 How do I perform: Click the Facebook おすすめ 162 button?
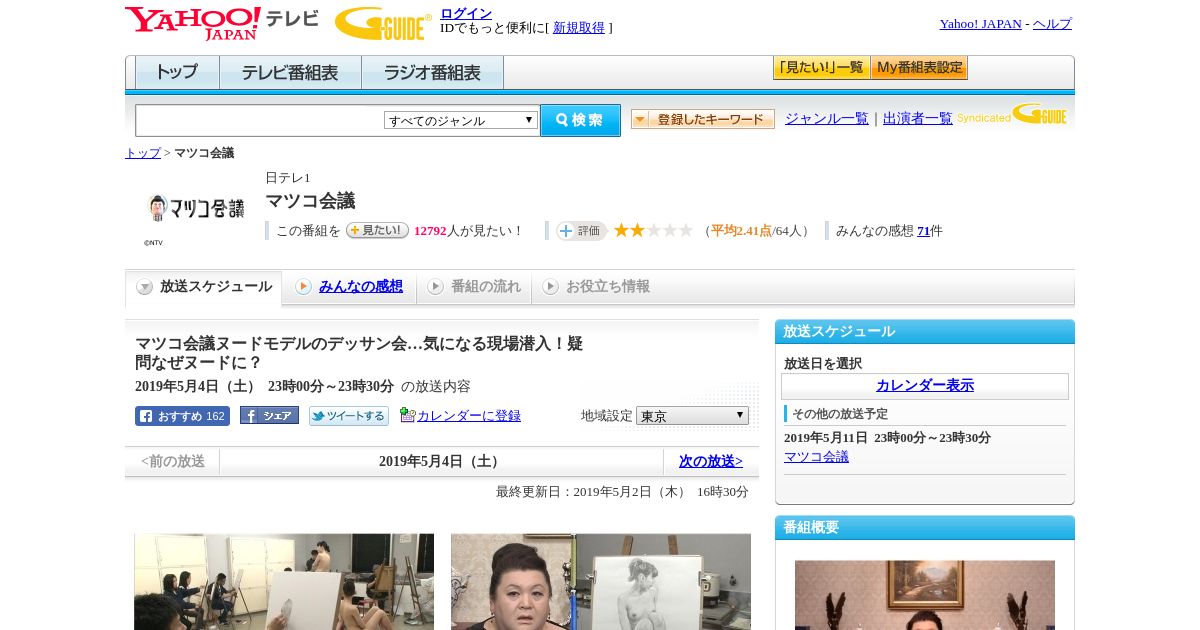coord(182,416)
